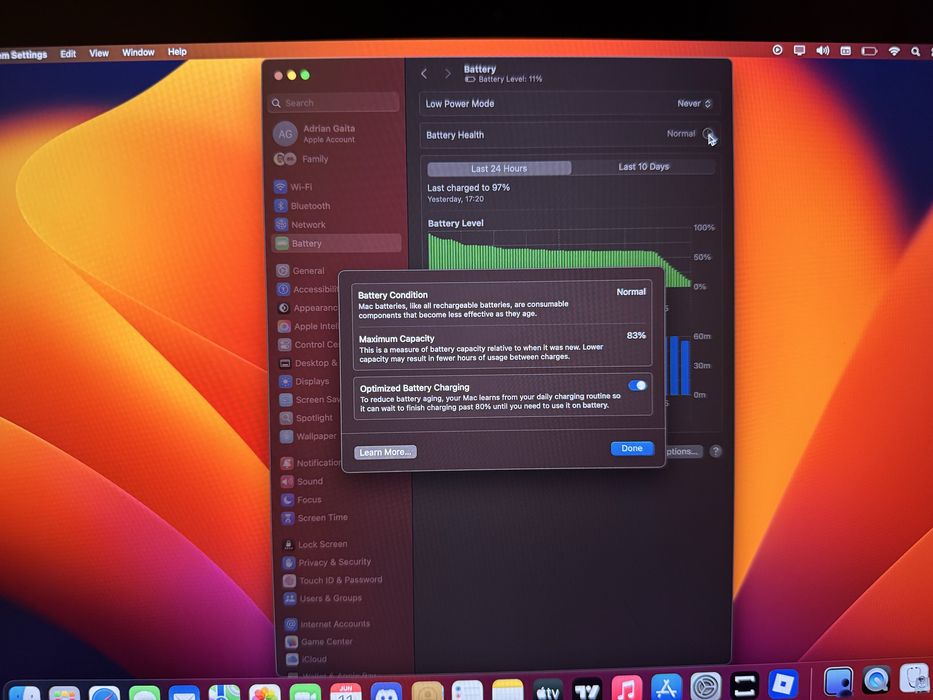Open Game Center in the sidebar
The height and width of the screenshot is (700, 933).
coord(319,642)
